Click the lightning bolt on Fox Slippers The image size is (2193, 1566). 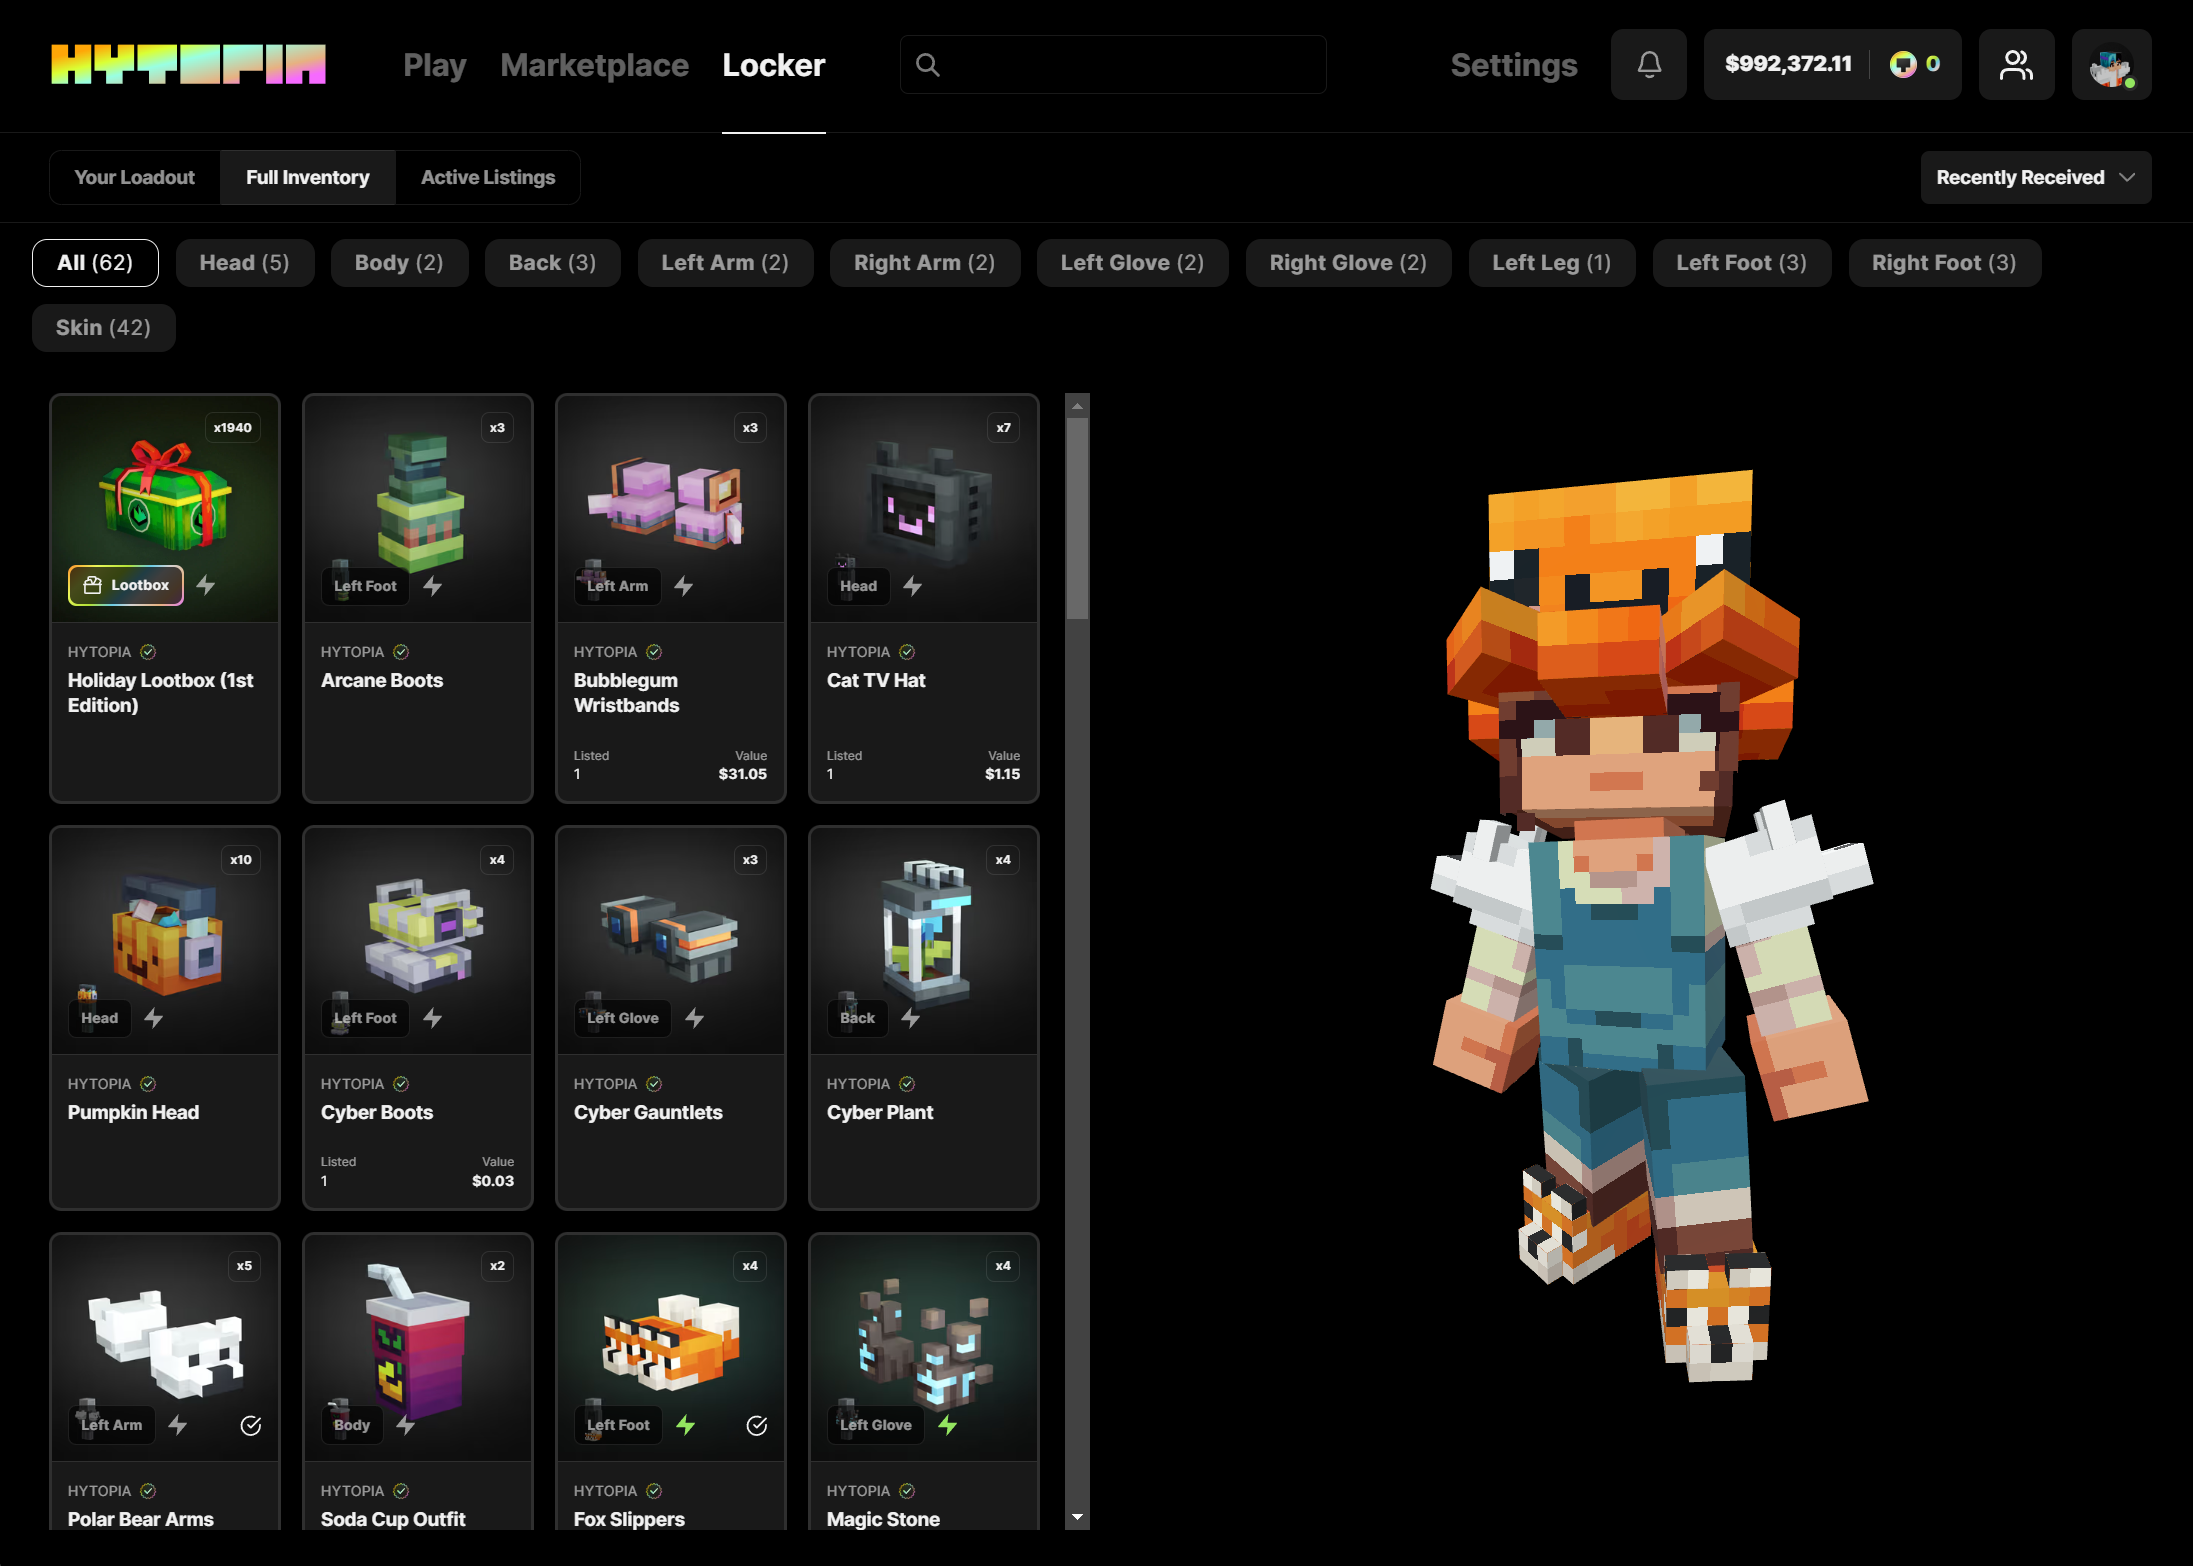pyautogui.click(x=685, y=1424)
